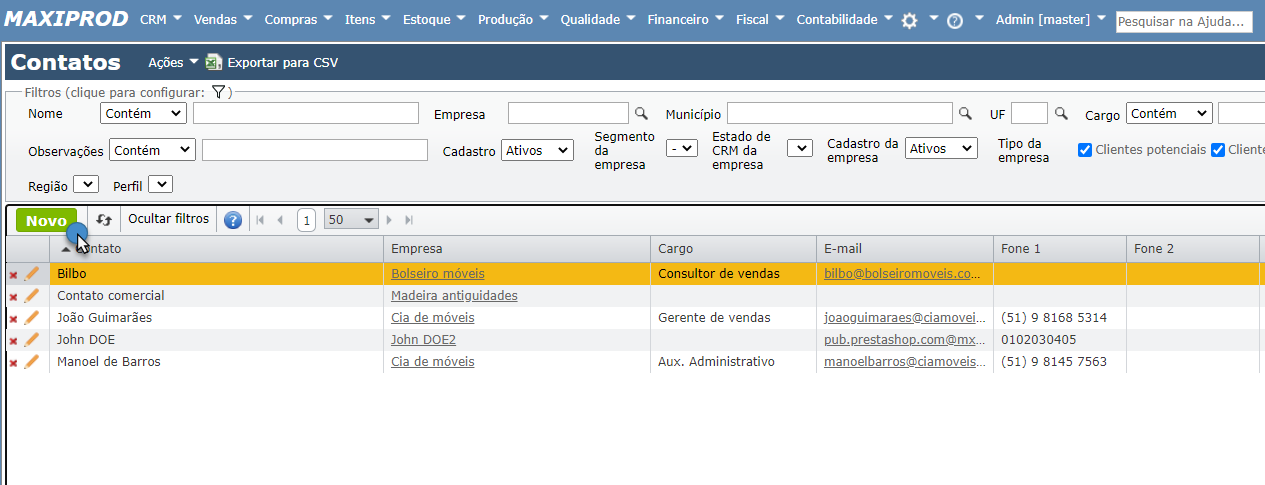Delete the Manoel de Barros row
The width and height of the screenshot is (1265, 485).
13,363
